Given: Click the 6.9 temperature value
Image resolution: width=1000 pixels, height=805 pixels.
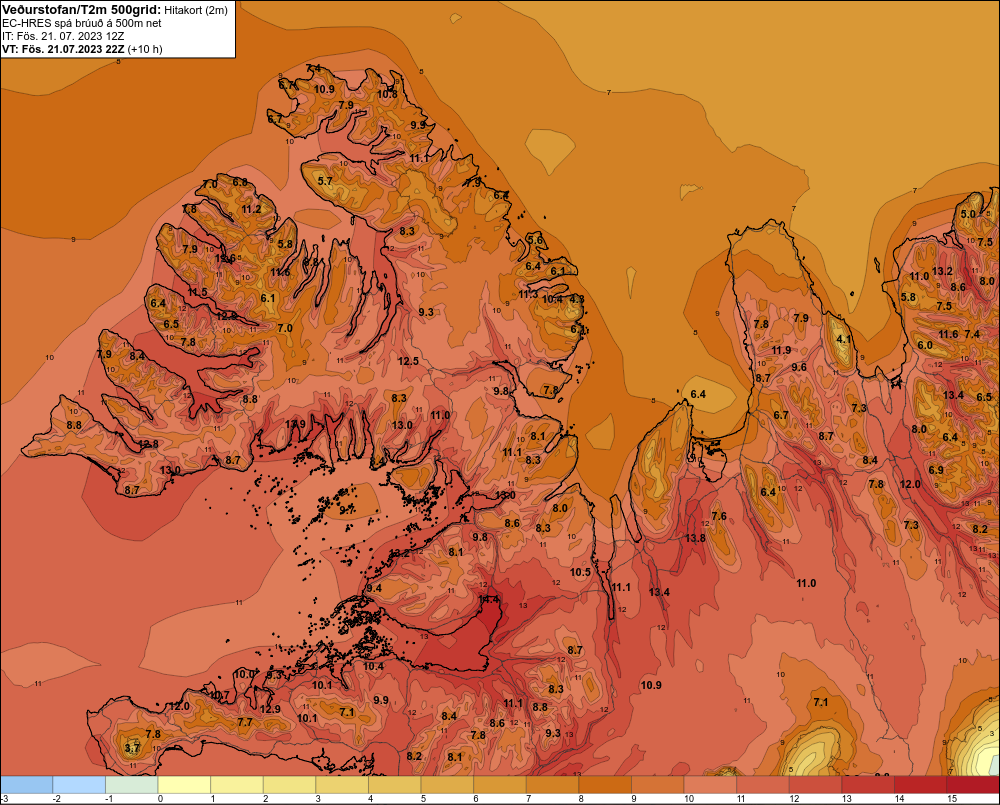Looking at the screenshot, I should pyautogui.click(x=936, y=470).
